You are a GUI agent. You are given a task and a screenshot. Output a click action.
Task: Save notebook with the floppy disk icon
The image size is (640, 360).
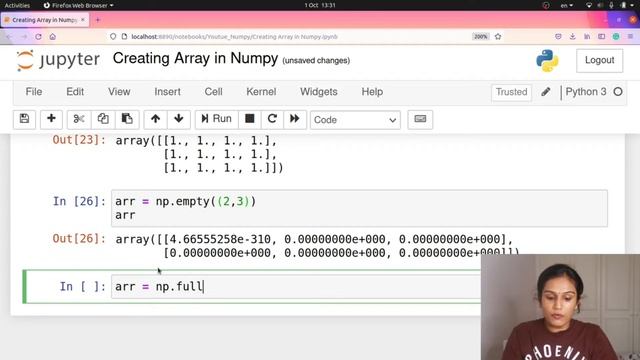(24, 119)
